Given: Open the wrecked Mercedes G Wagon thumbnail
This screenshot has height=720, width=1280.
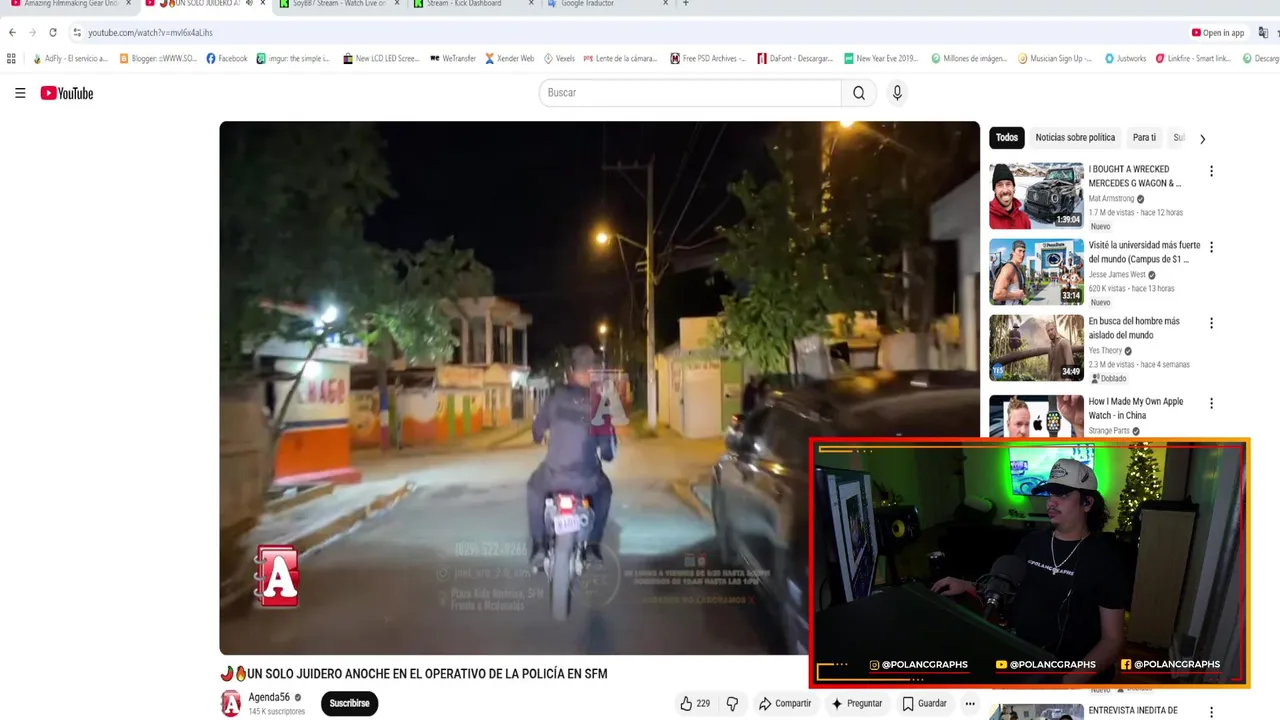Looking at the screenshot, I should 1036,196.
